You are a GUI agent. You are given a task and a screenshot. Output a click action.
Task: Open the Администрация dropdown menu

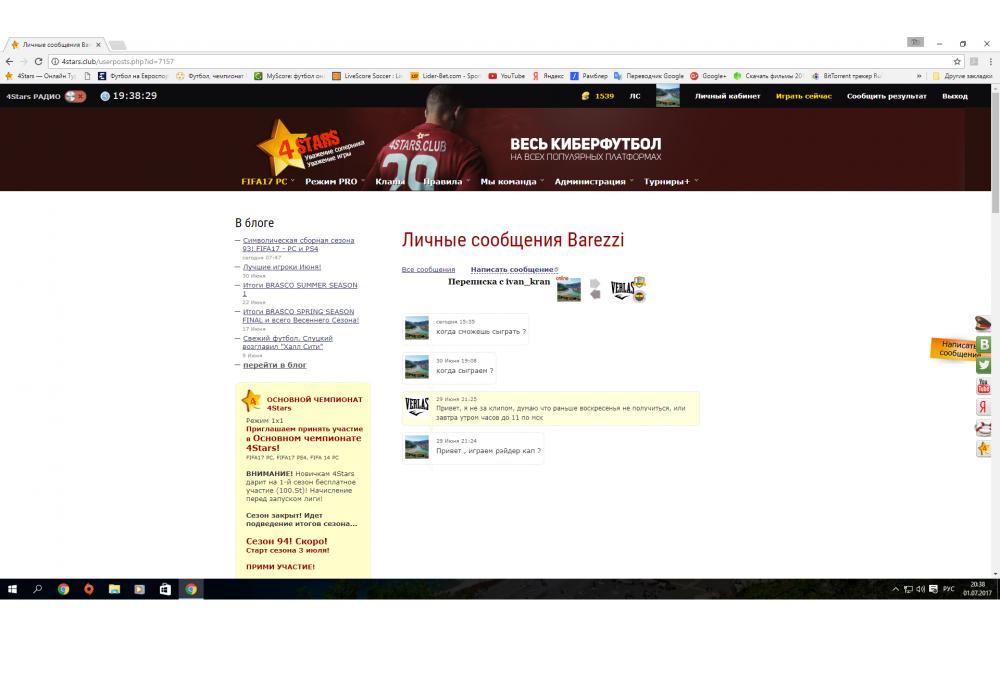point(593,182)
